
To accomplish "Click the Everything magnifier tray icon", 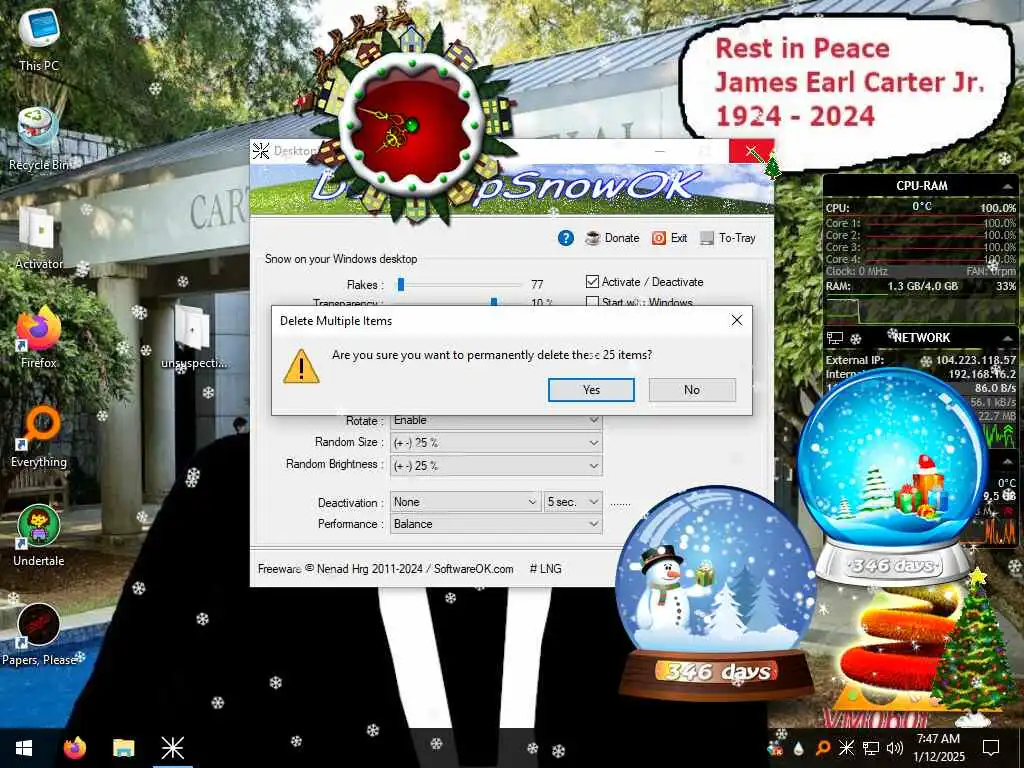I will point(822,748).
